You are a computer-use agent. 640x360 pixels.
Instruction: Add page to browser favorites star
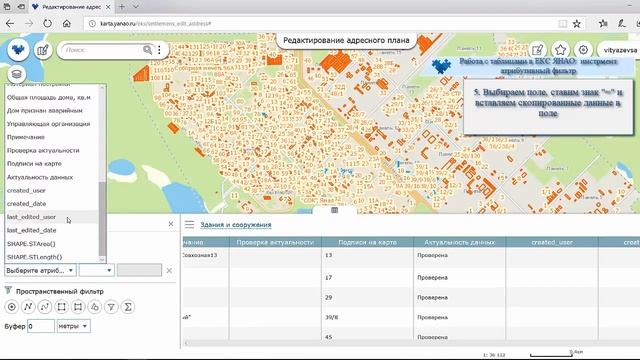[x=576, y=24]
